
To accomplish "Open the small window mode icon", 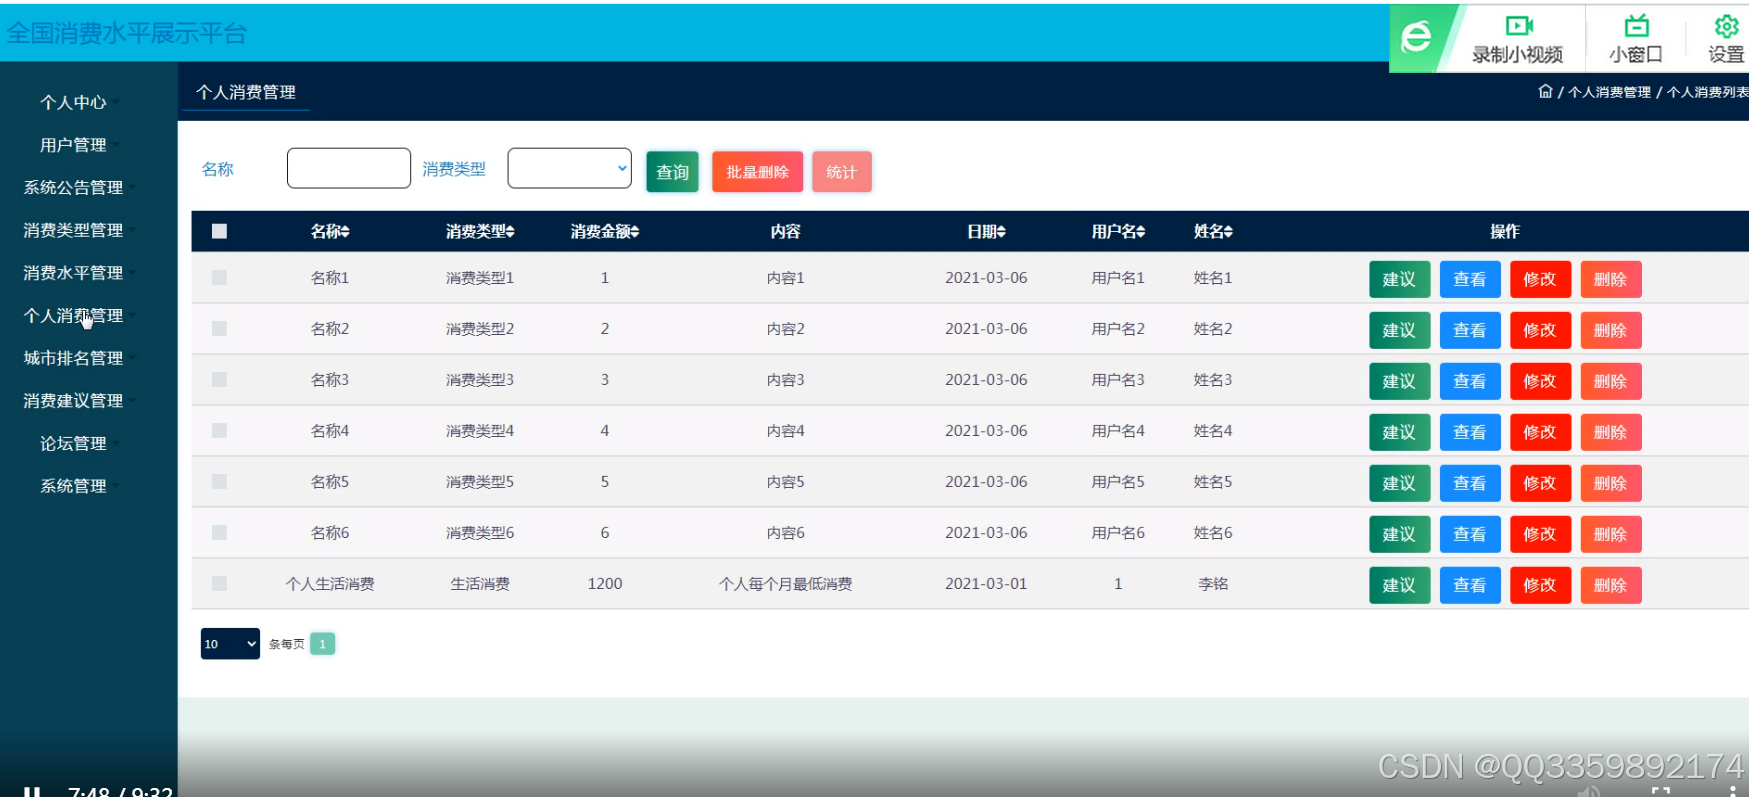I will tap(1636, 26).
